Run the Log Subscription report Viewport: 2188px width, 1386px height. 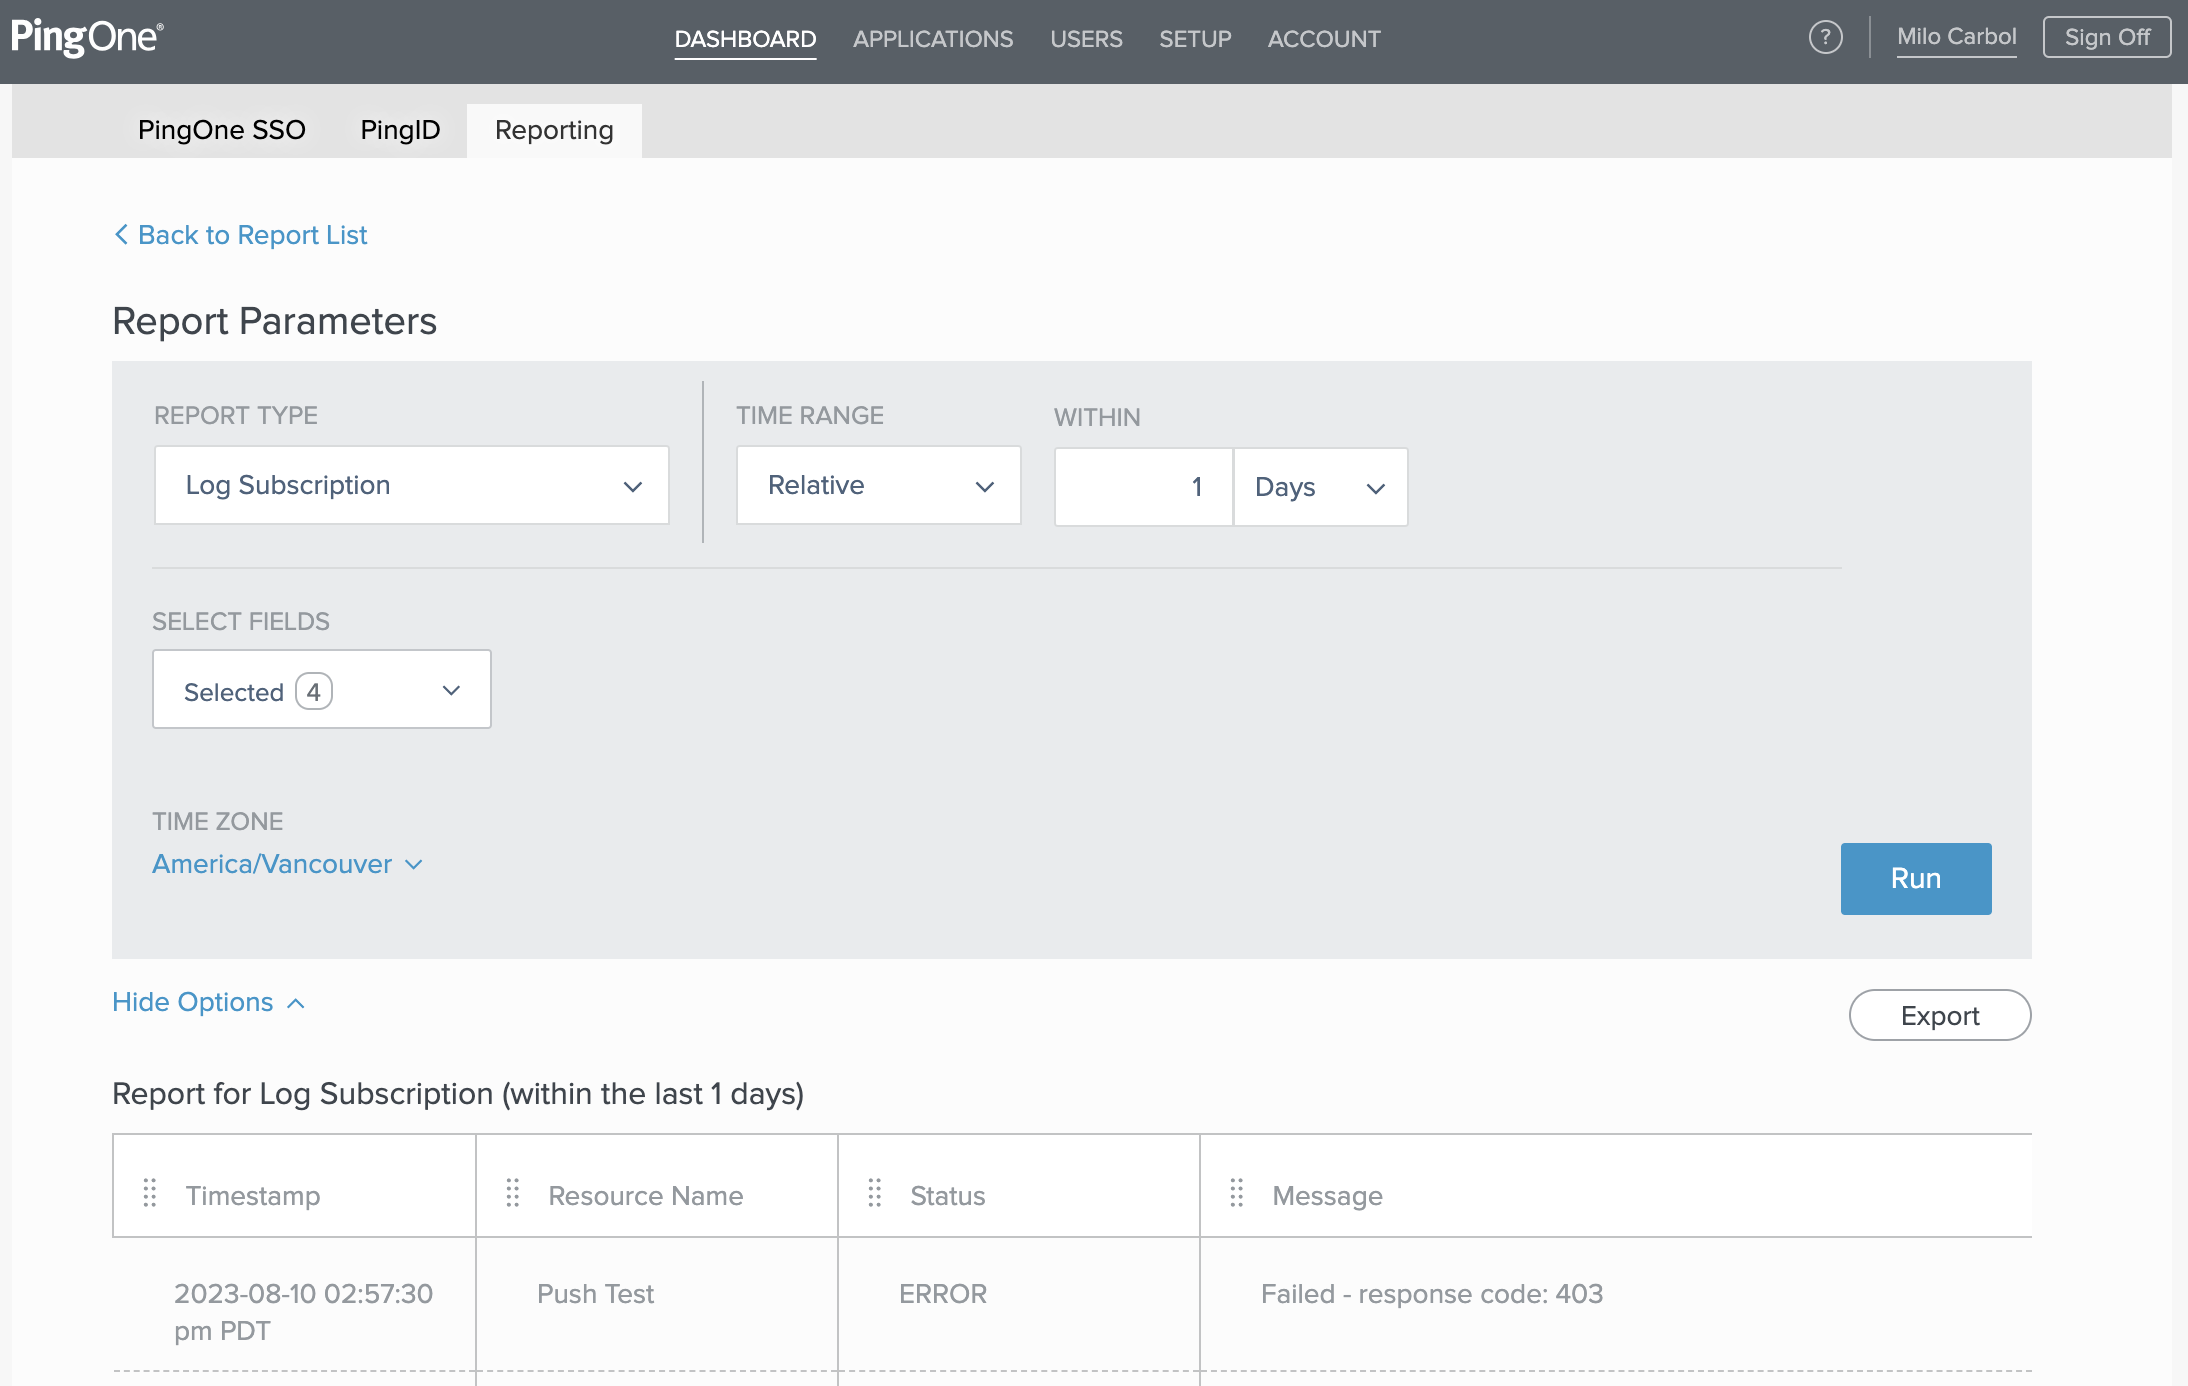1915,878
